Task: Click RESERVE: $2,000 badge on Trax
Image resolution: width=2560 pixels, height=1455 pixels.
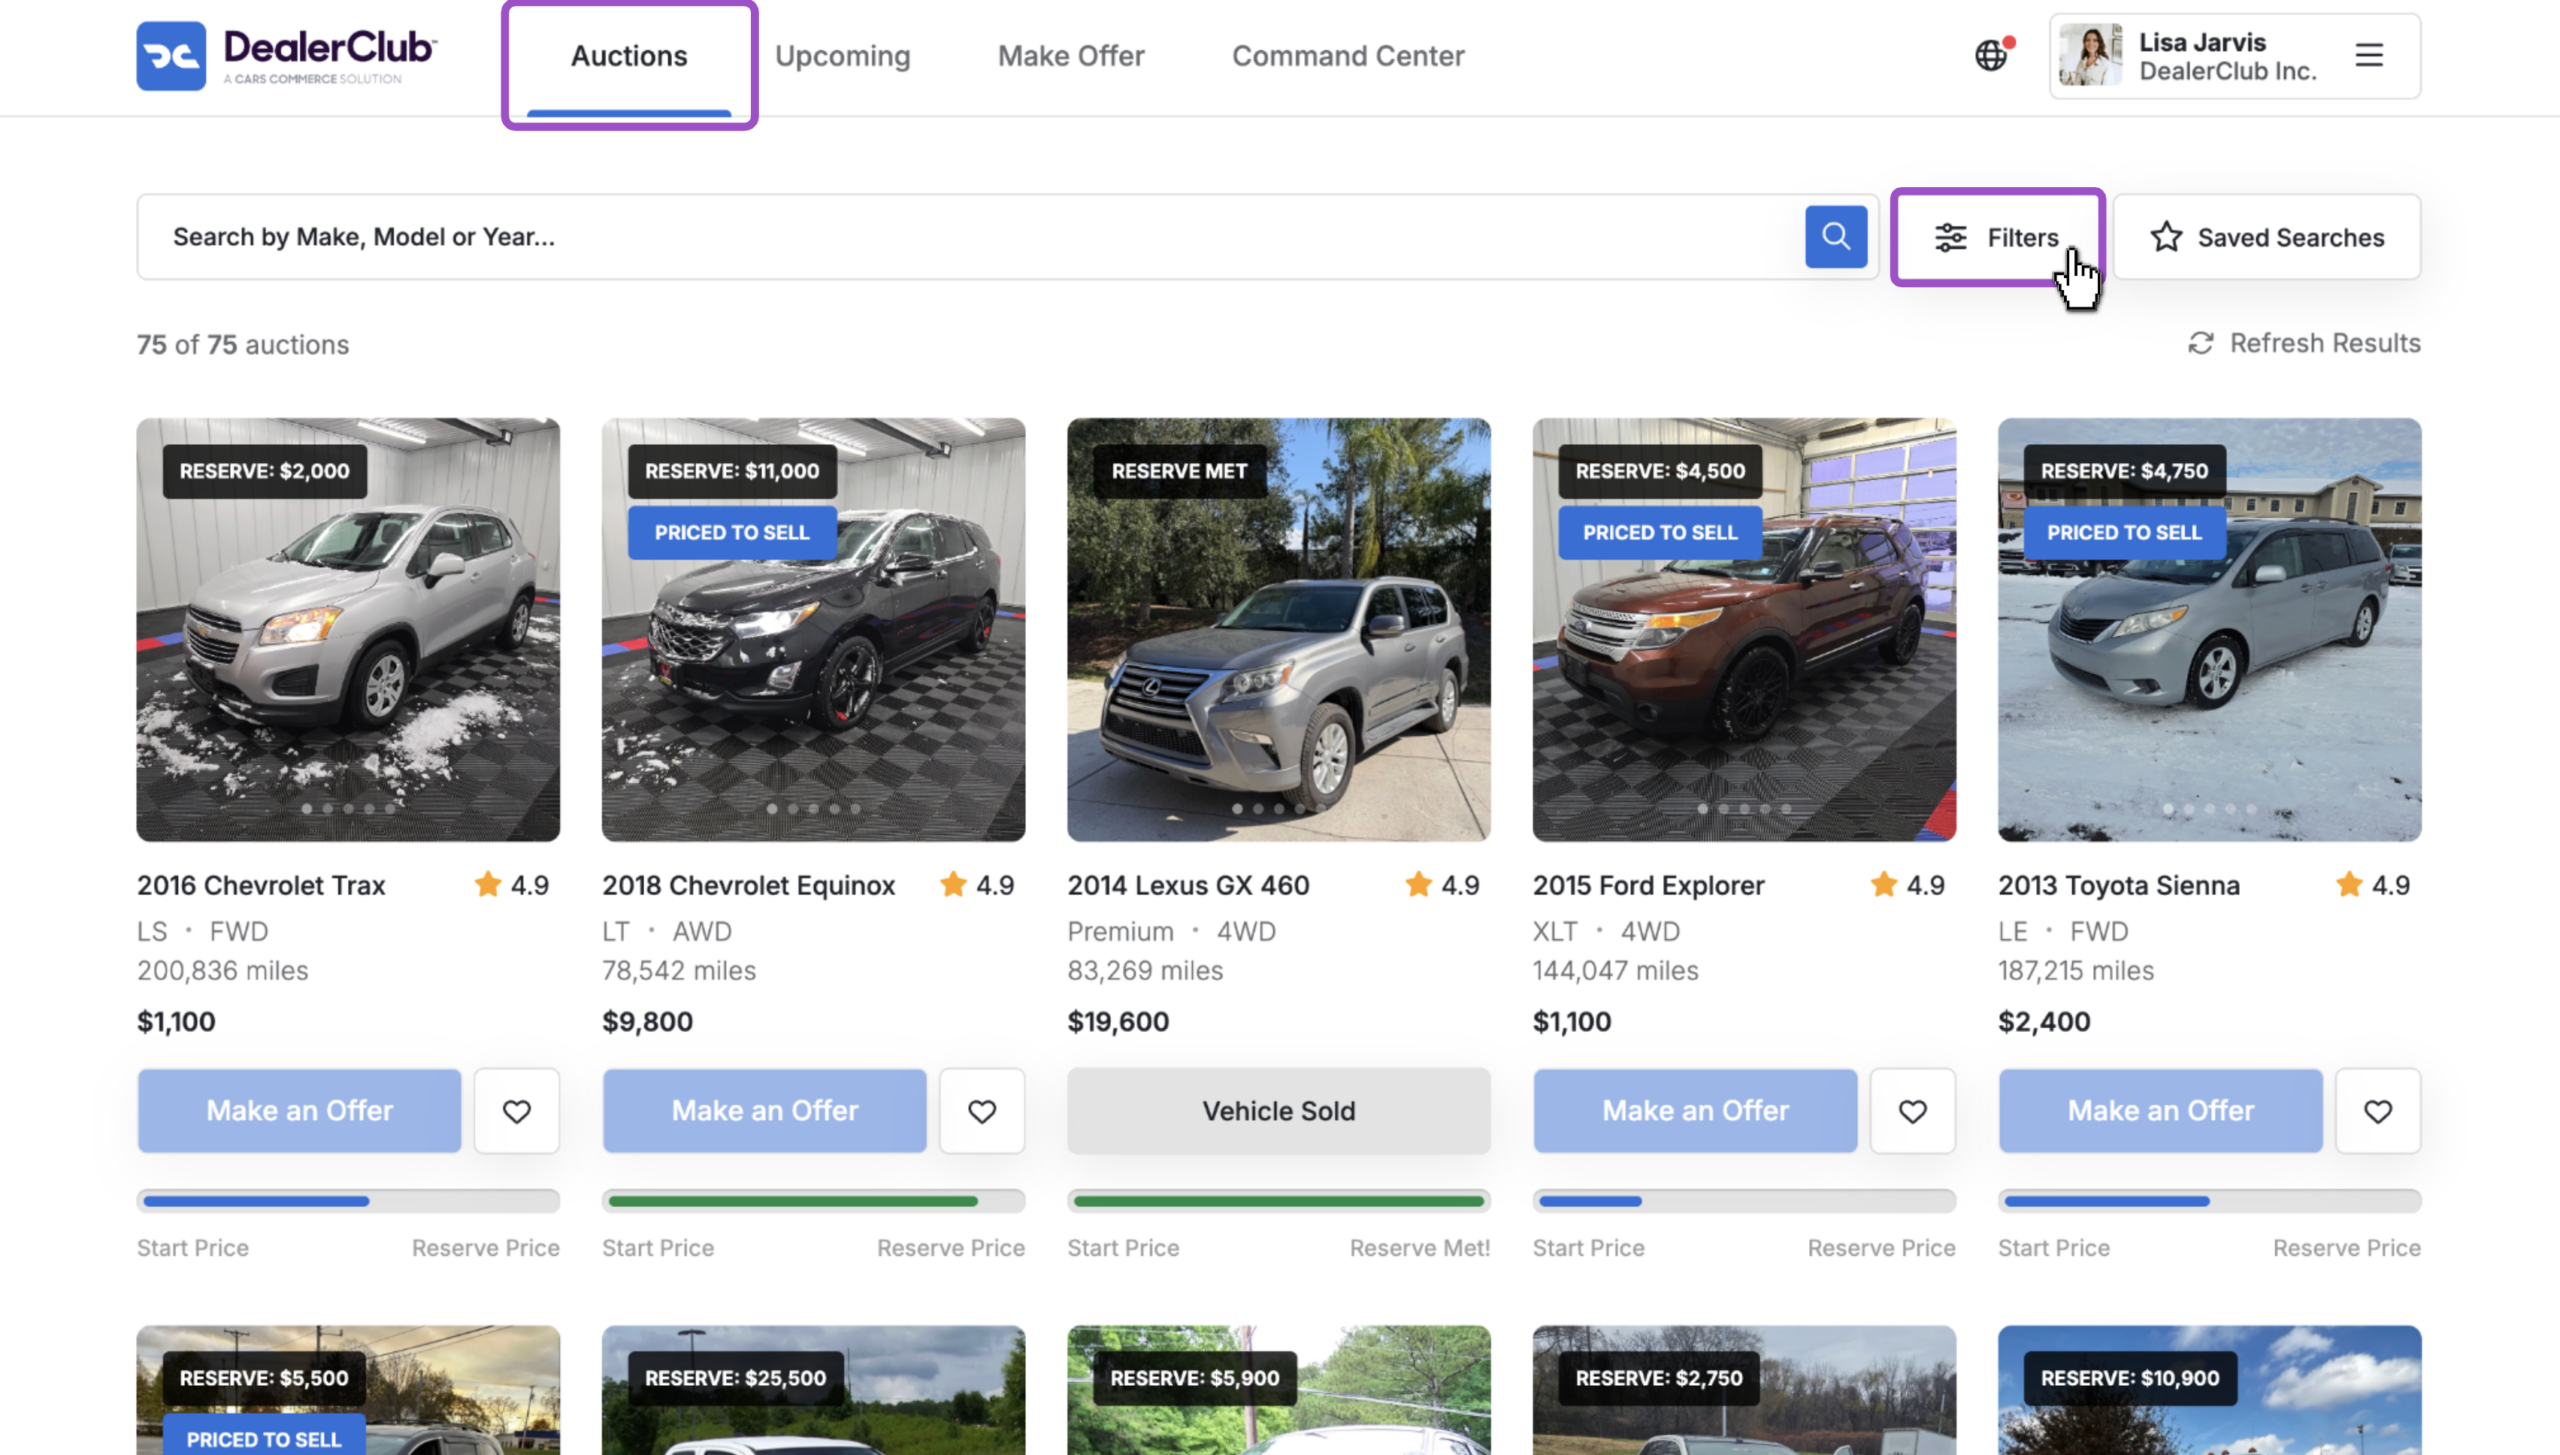Action: [264, 471]
